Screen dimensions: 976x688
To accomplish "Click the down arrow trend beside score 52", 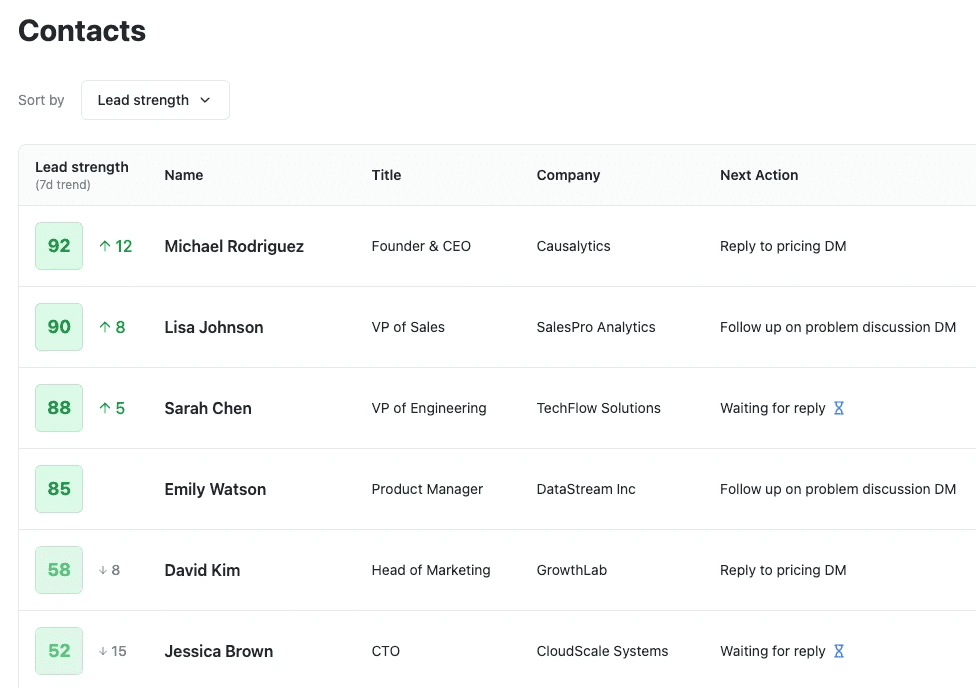I will (103, 651).
